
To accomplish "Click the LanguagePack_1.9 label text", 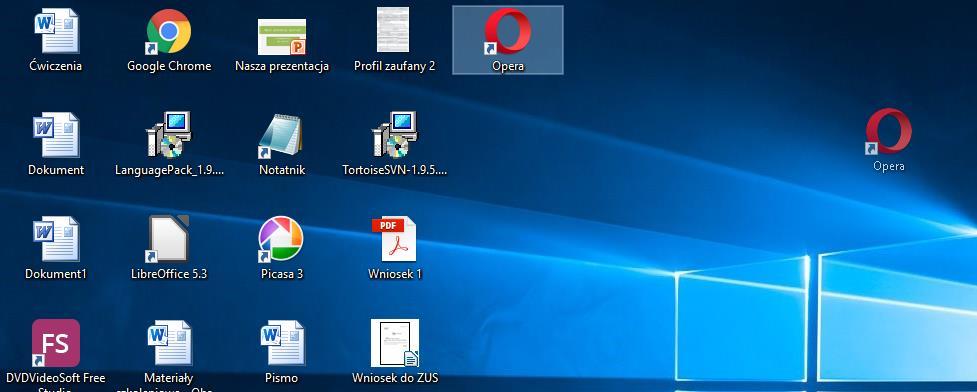I will 169,170.
